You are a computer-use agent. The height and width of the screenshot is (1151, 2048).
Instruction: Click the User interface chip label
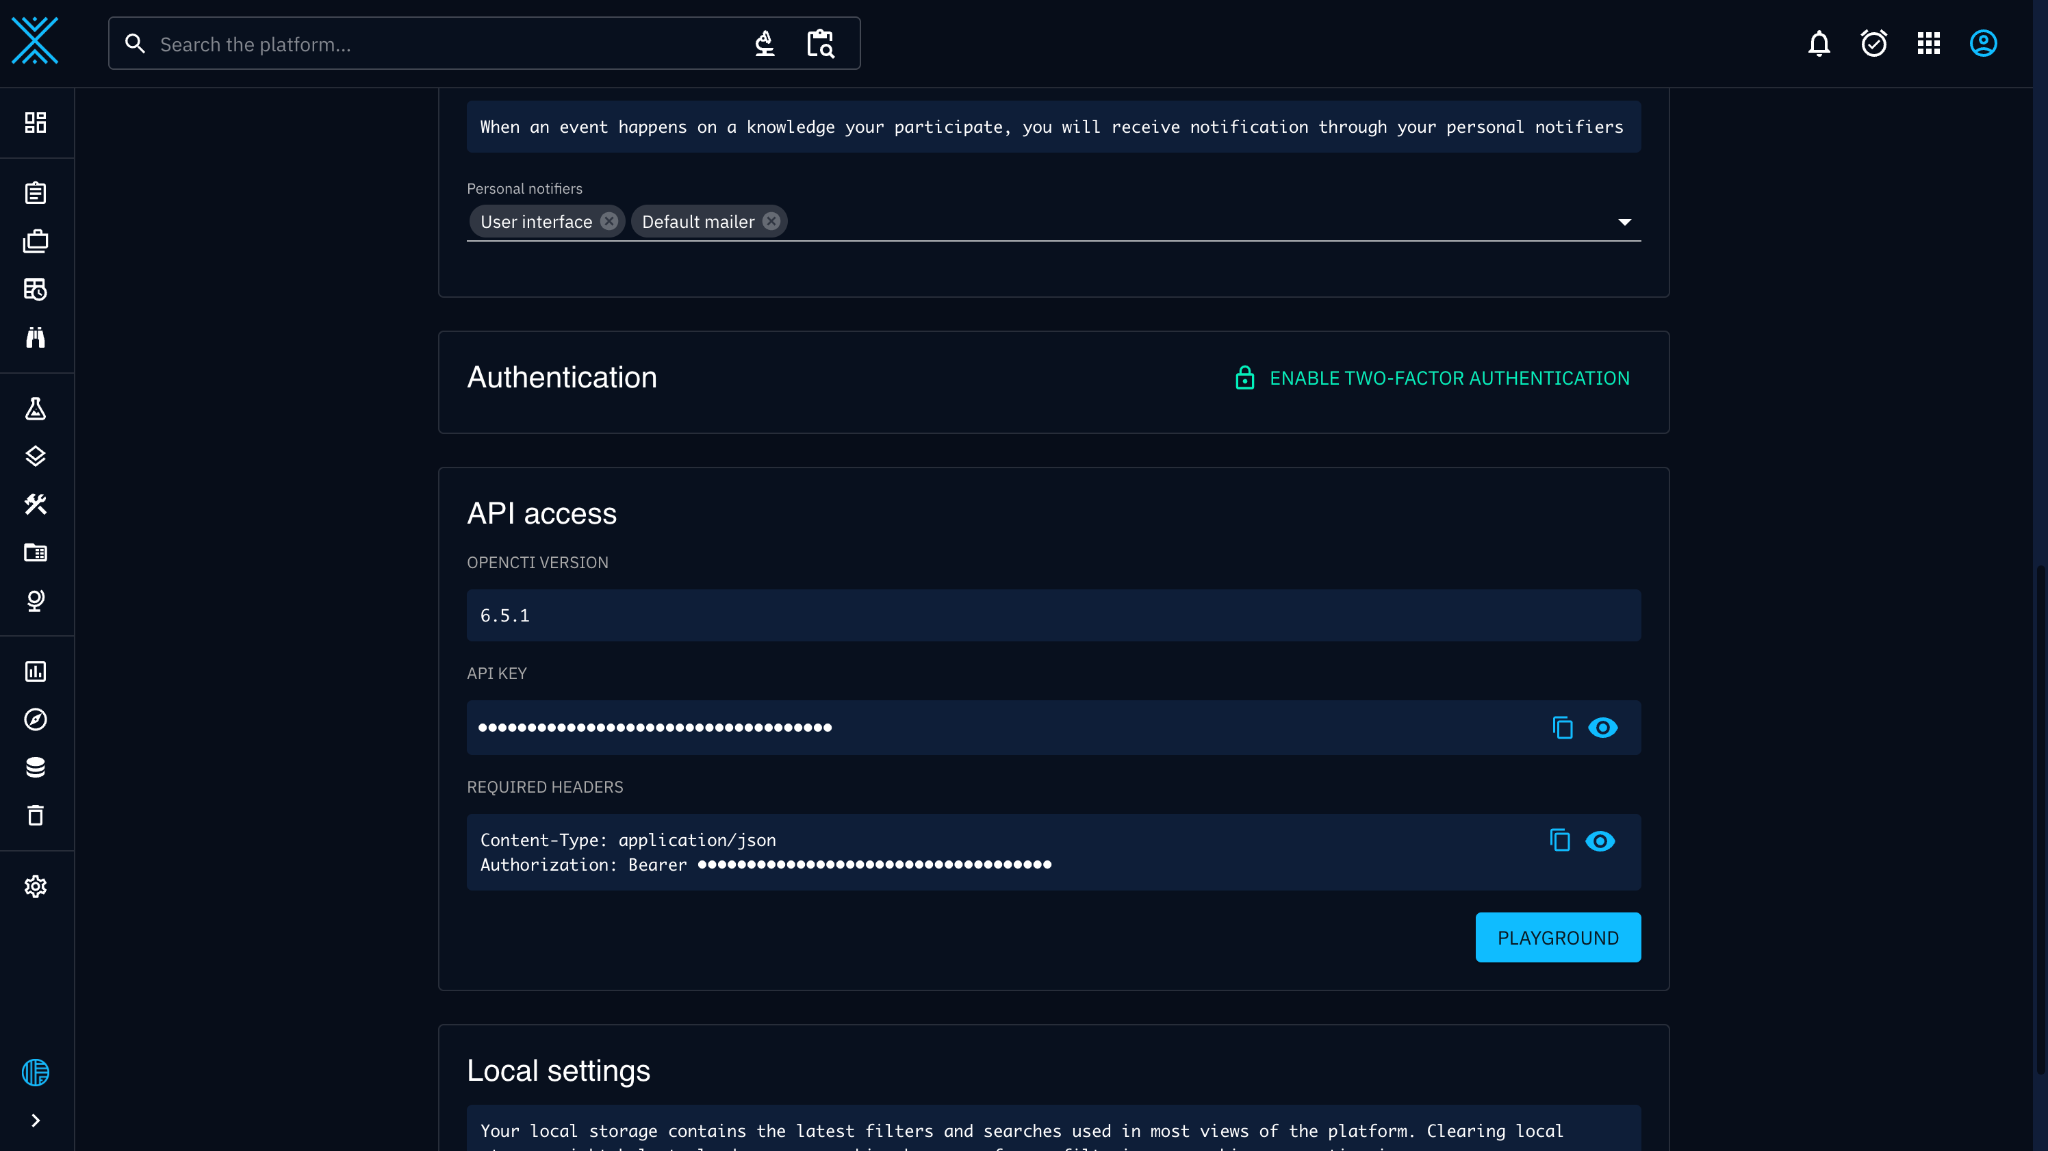(536, 222)
